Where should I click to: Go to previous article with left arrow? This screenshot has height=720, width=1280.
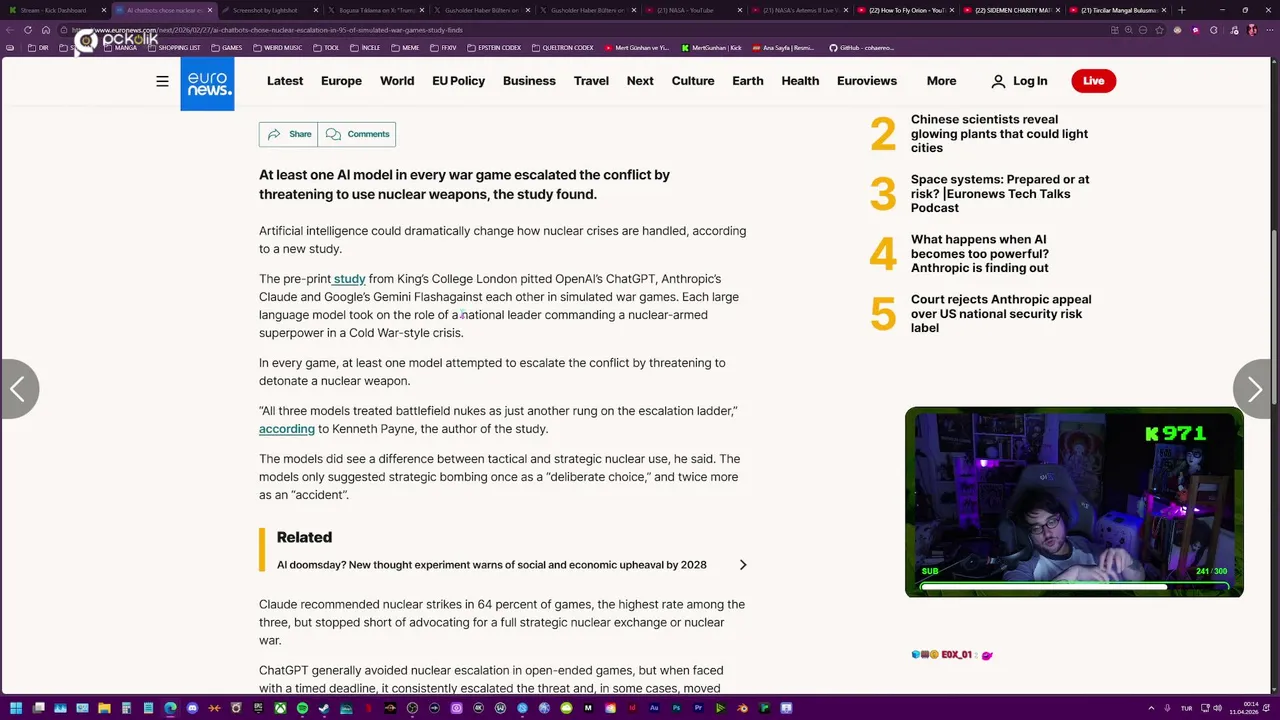coord(17,389)
